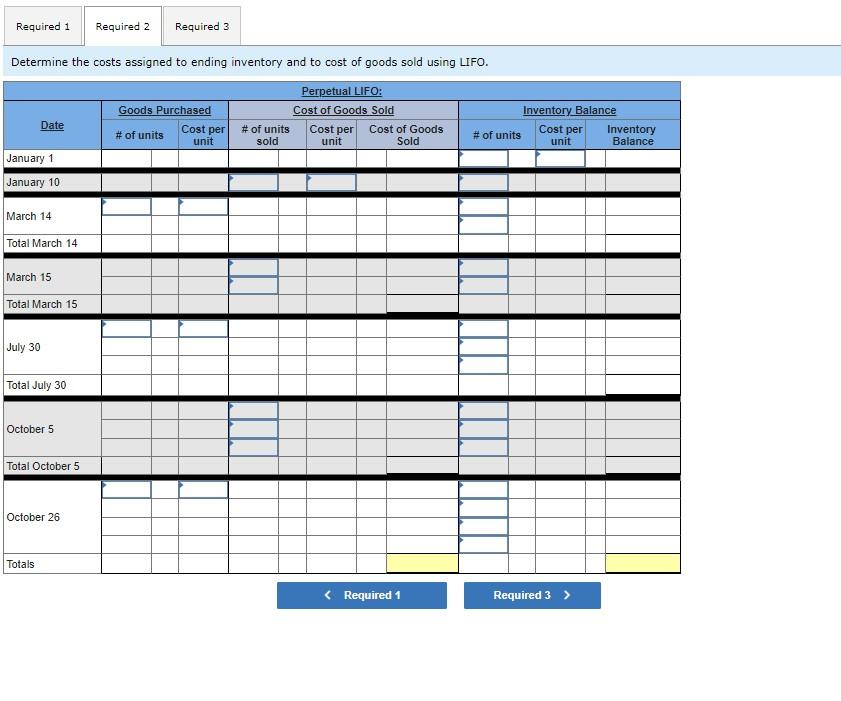This screenshot has width=841, height=701.
Task: Advance using the Required 3 button
Action: tap(532, 595)
